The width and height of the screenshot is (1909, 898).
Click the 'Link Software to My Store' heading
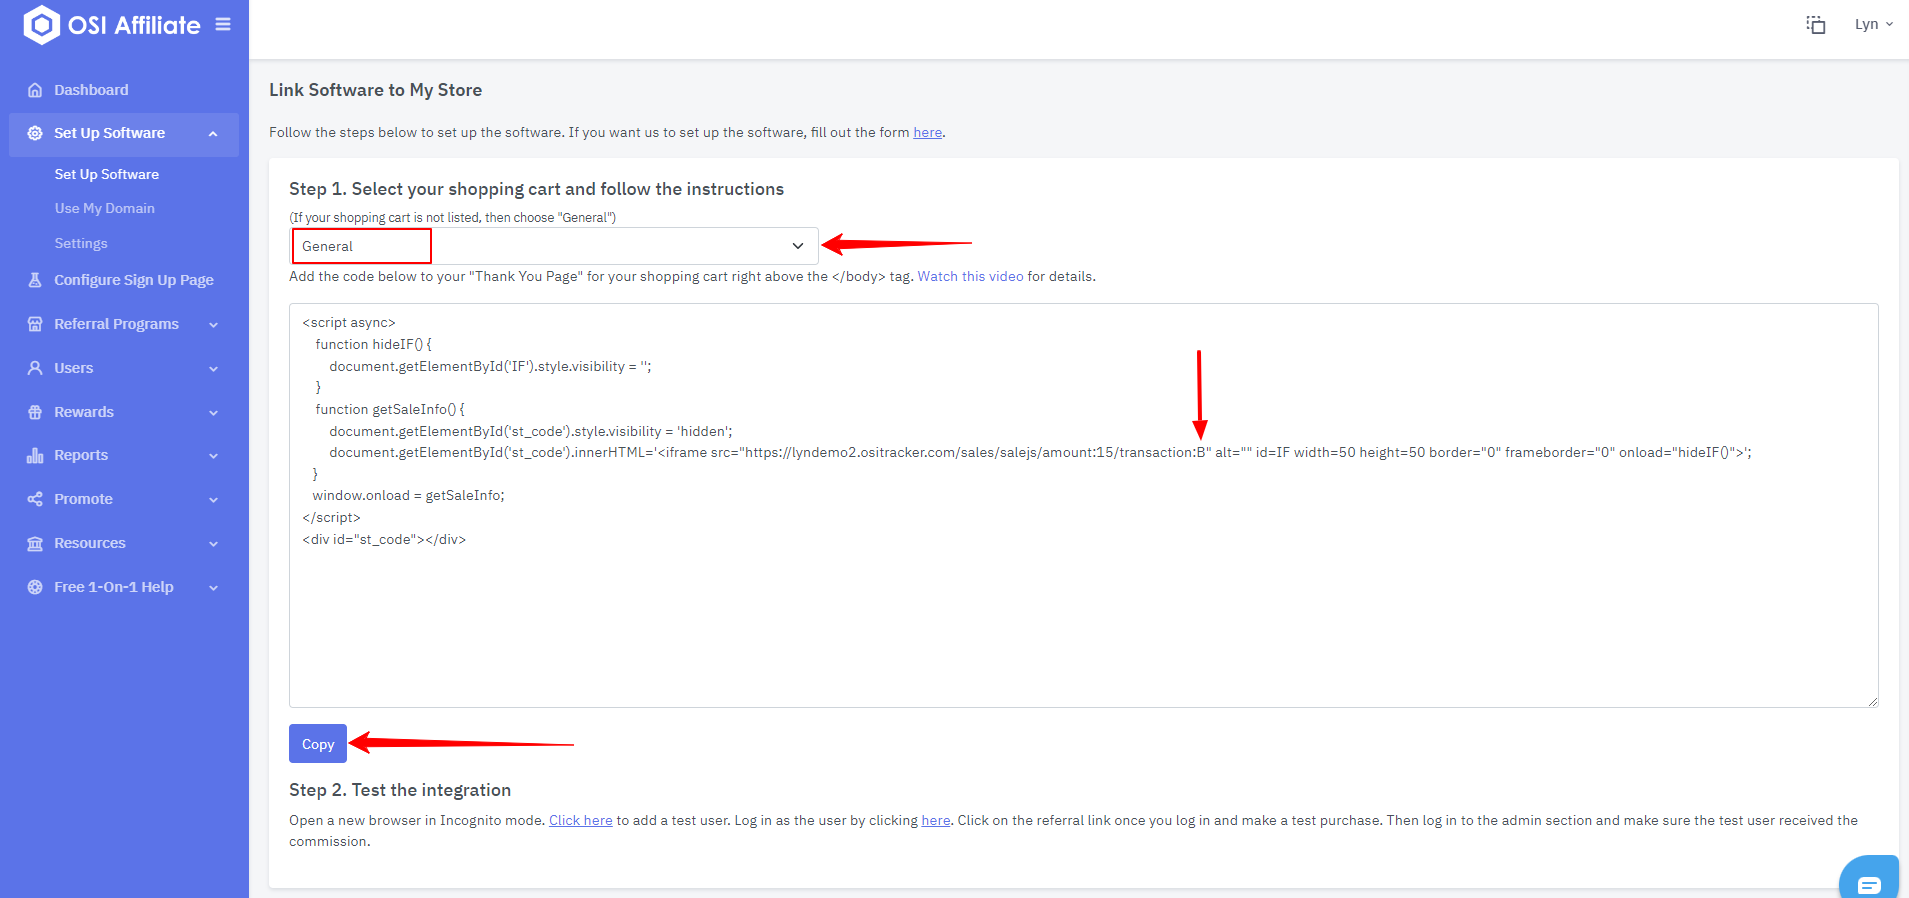click(375, 90)
